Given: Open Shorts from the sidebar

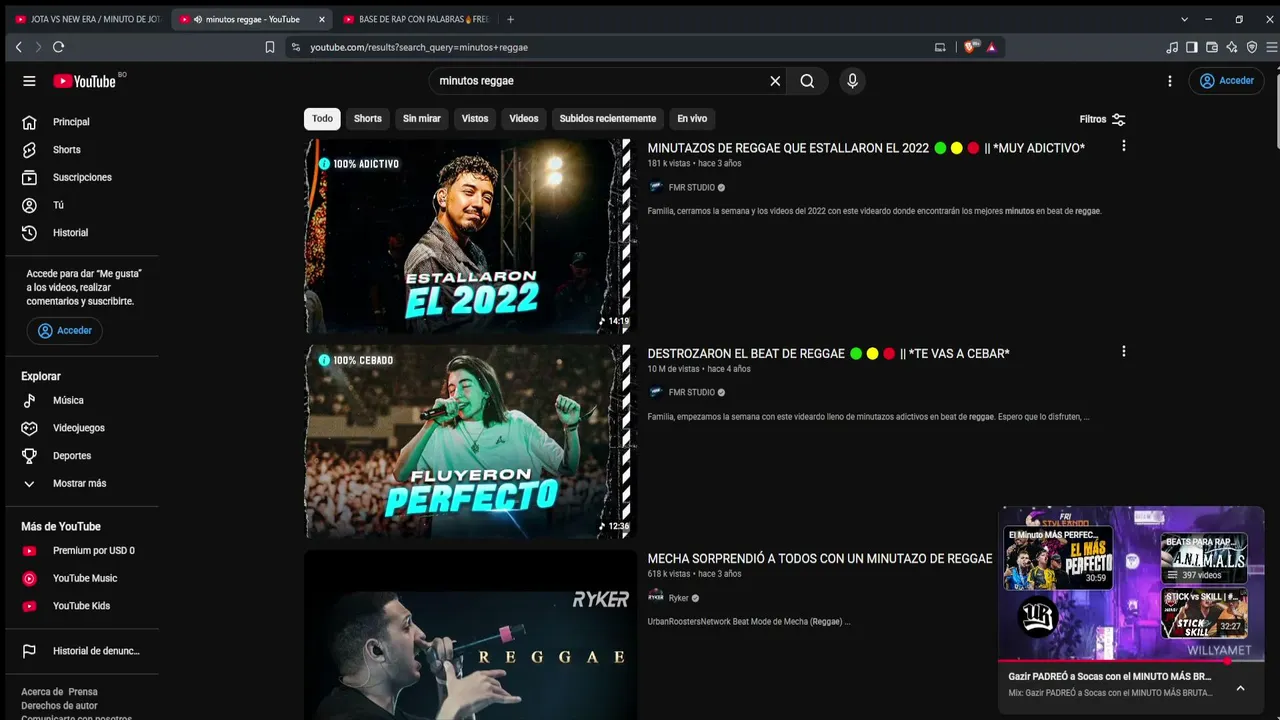Looking at the screenshot, I should point(84,150).
